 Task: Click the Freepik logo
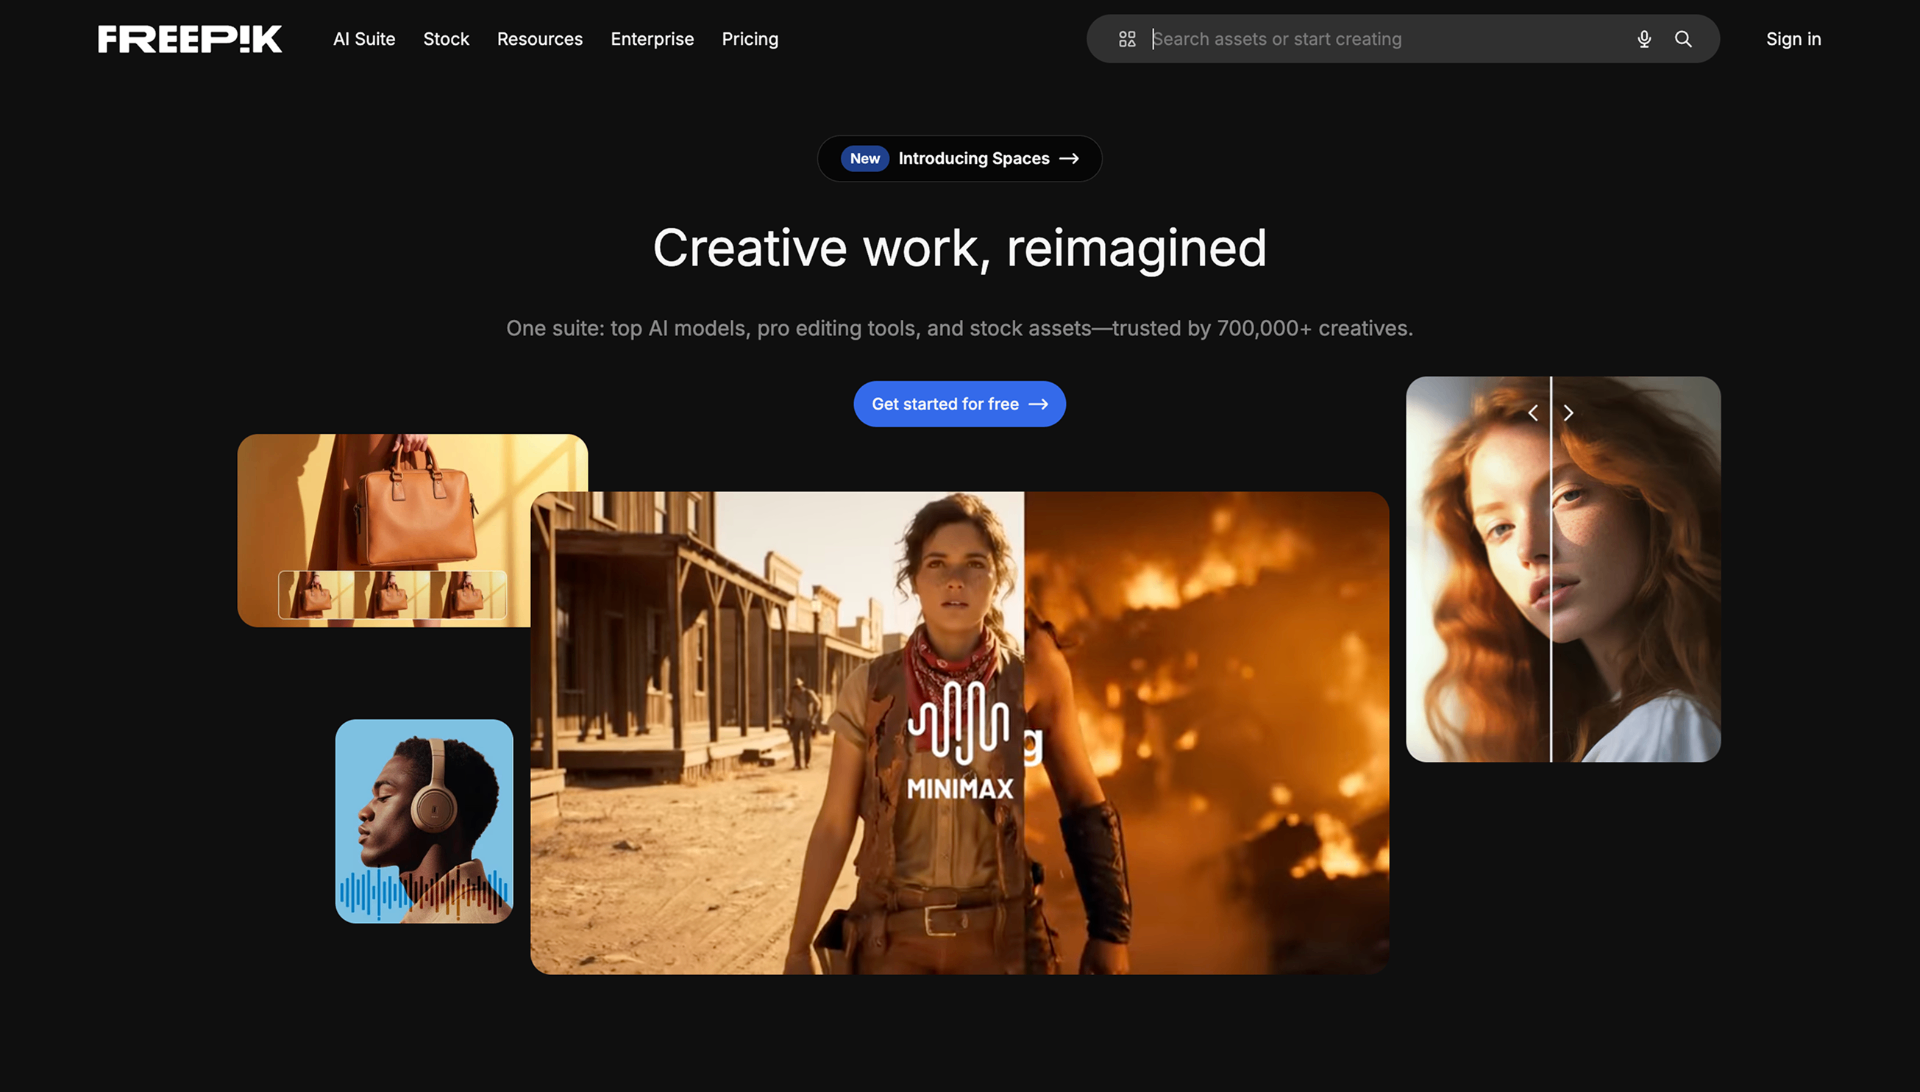(190, 39)
